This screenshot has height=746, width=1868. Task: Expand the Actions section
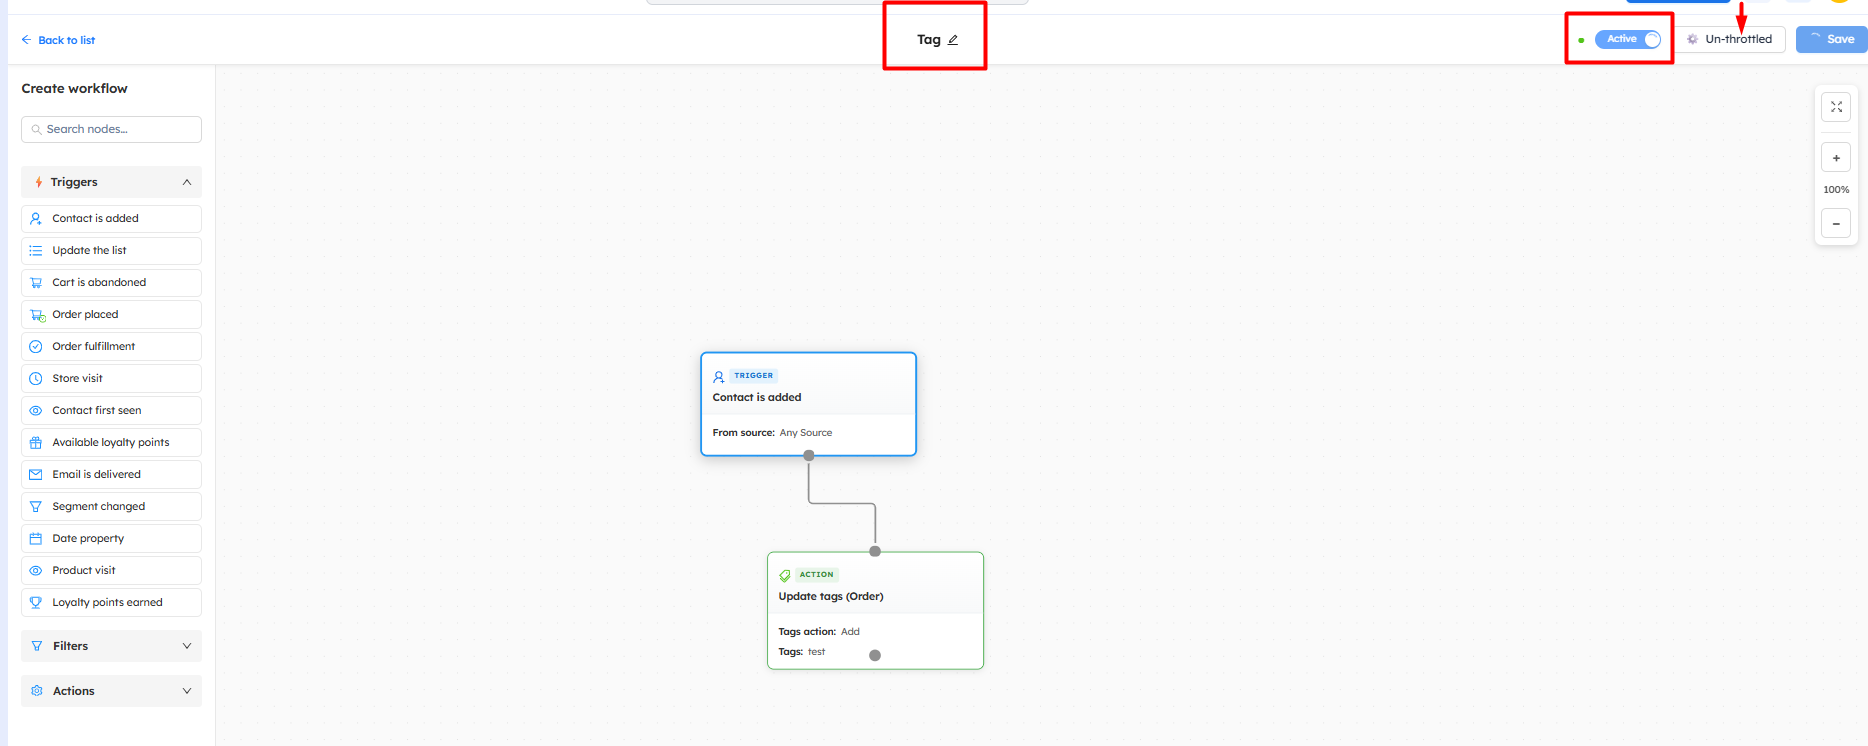coord(186,691)
